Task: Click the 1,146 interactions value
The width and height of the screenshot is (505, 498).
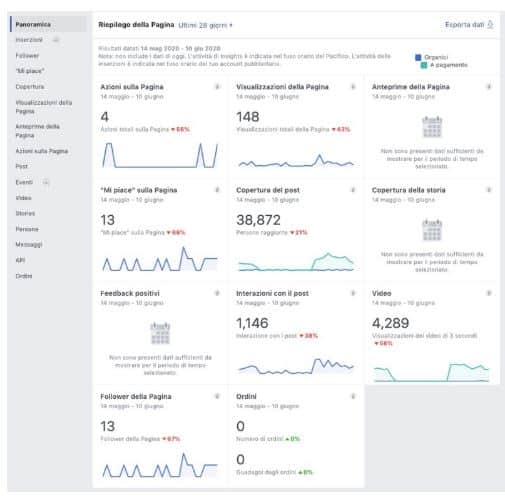Action: pyautogui.click(x=252, y=323)
